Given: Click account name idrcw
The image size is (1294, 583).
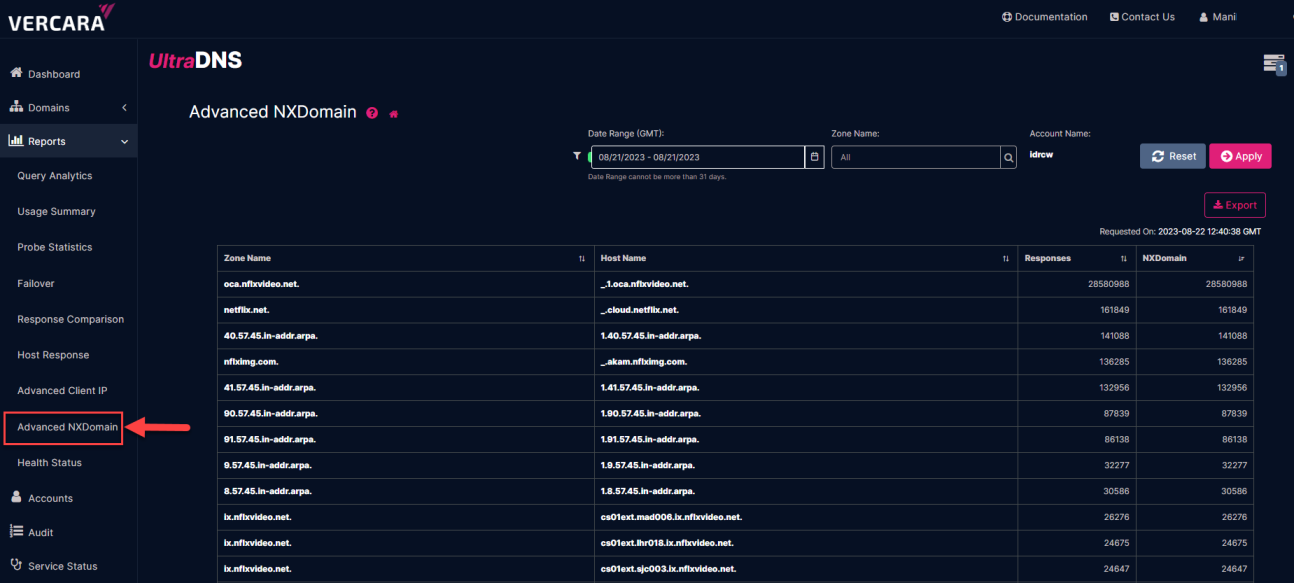Looking at the screenshot, I should click(1043, 155).
